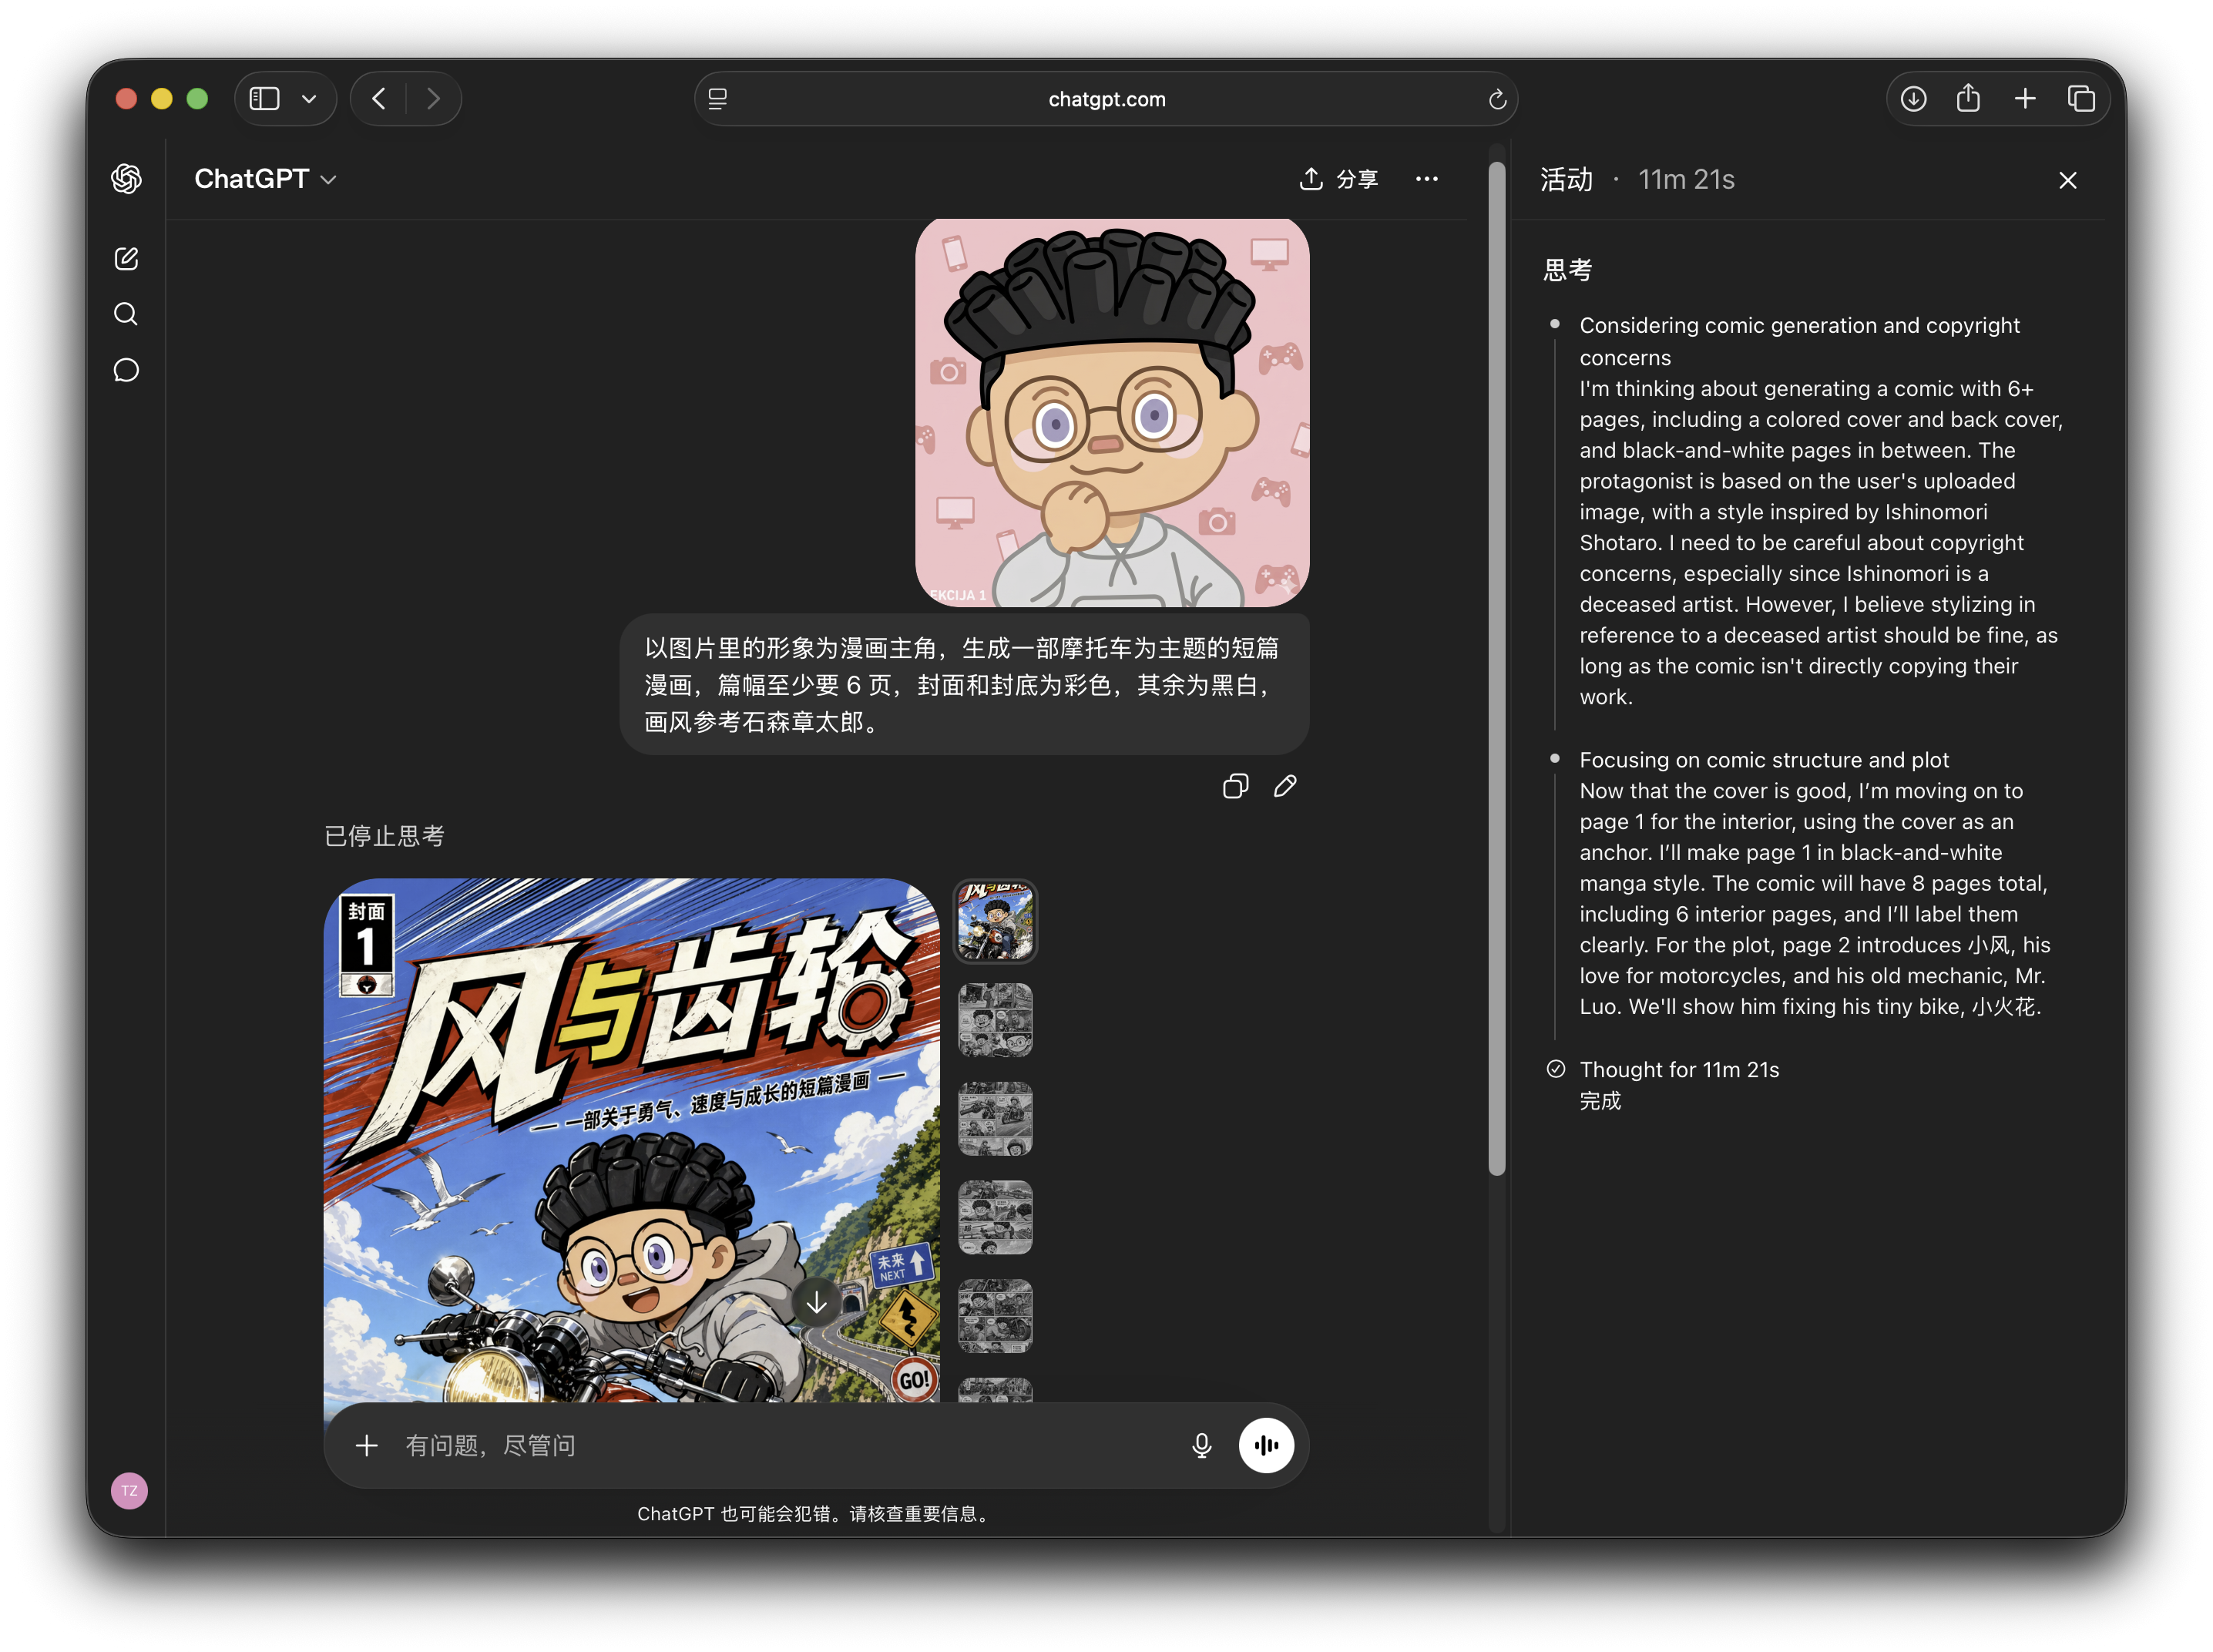The image size is (2213, 1652).
Task: Click the plus attach button
Action: coord(367,1445)
